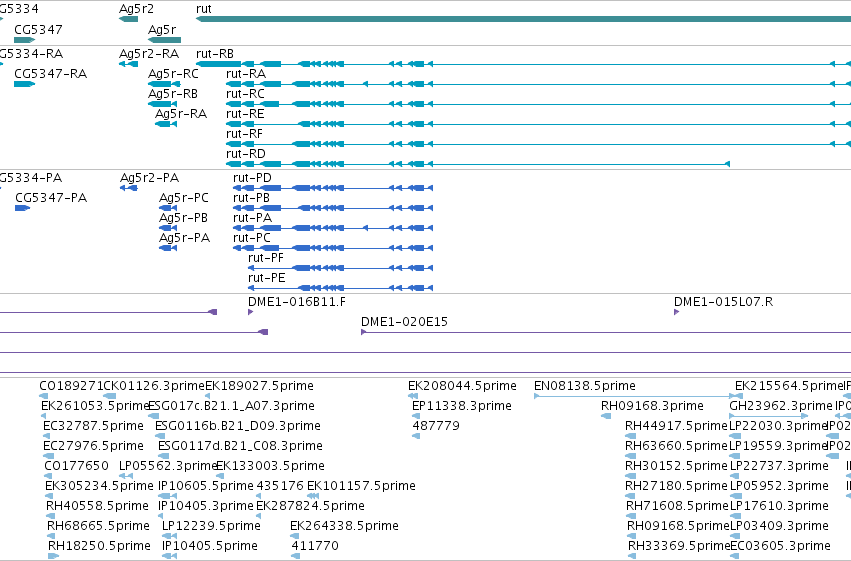Click EST LP17610.3prime
Image resolution: width=851 pixels, height=561 pixels.
tap(779, 507)
